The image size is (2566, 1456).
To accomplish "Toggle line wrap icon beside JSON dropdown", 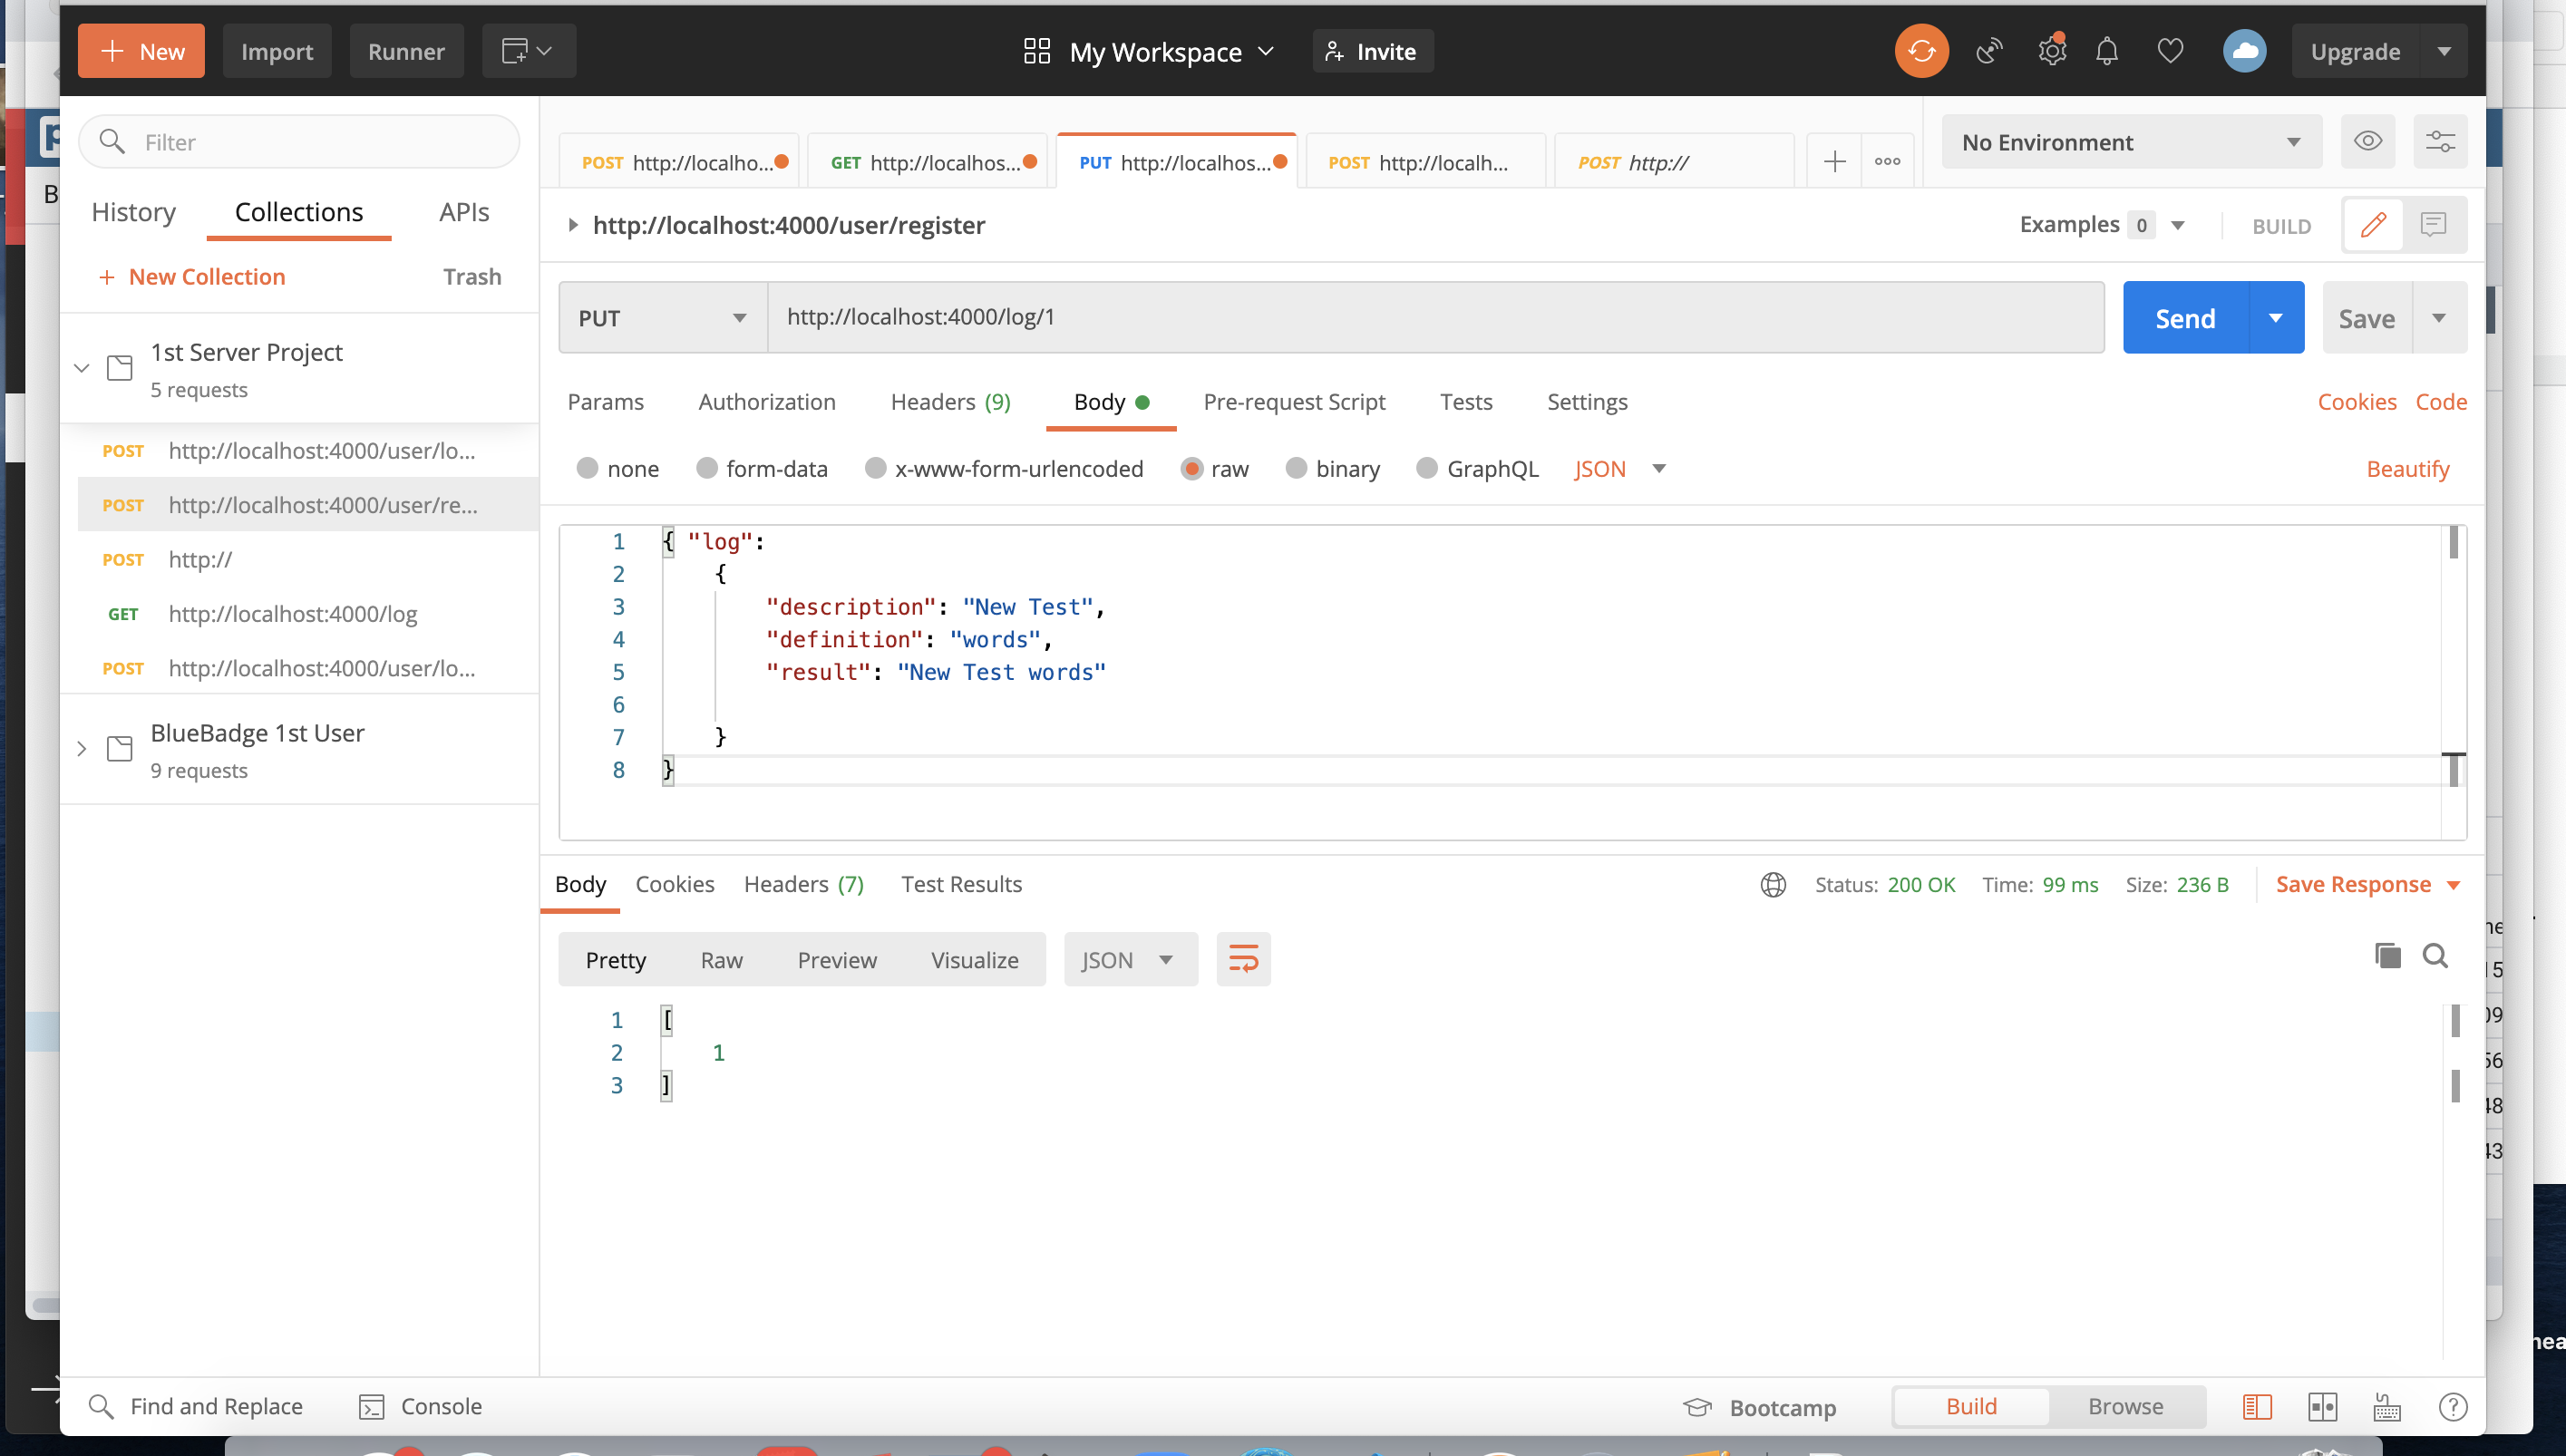I will tap(1243, 958).
